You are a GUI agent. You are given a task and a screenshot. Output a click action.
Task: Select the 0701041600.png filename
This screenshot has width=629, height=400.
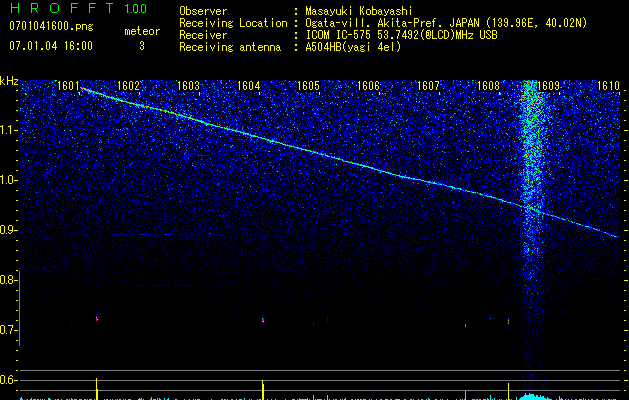click(51, 26)
